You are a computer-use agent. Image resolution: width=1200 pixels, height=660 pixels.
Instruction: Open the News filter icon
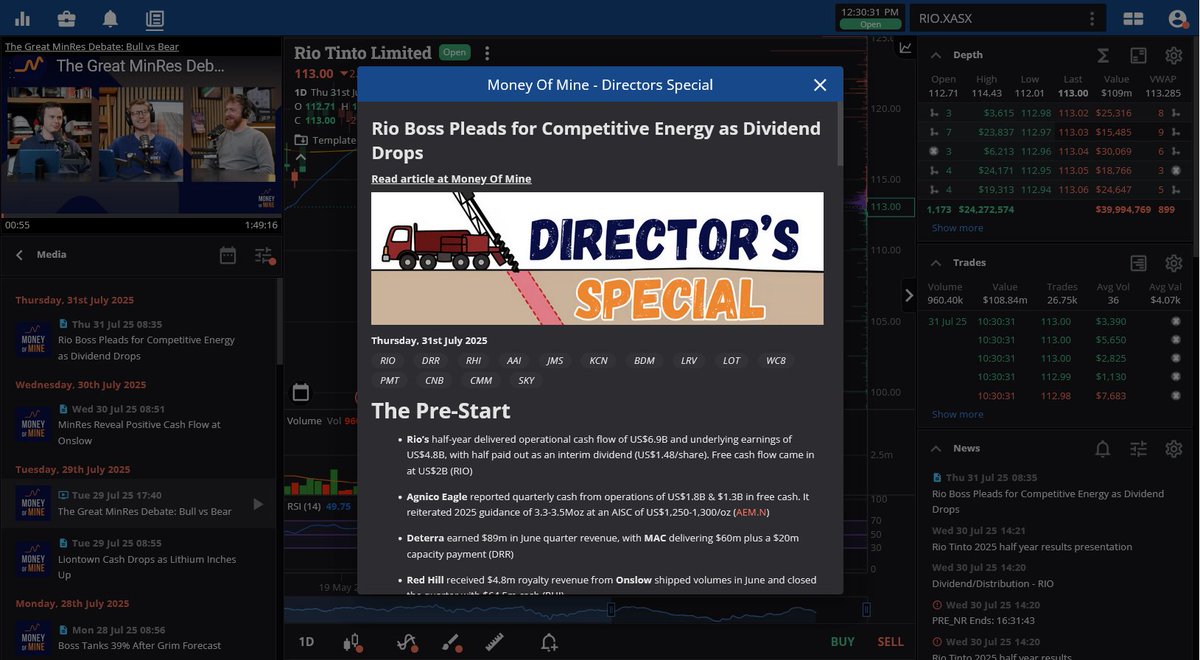[1138, 449]
